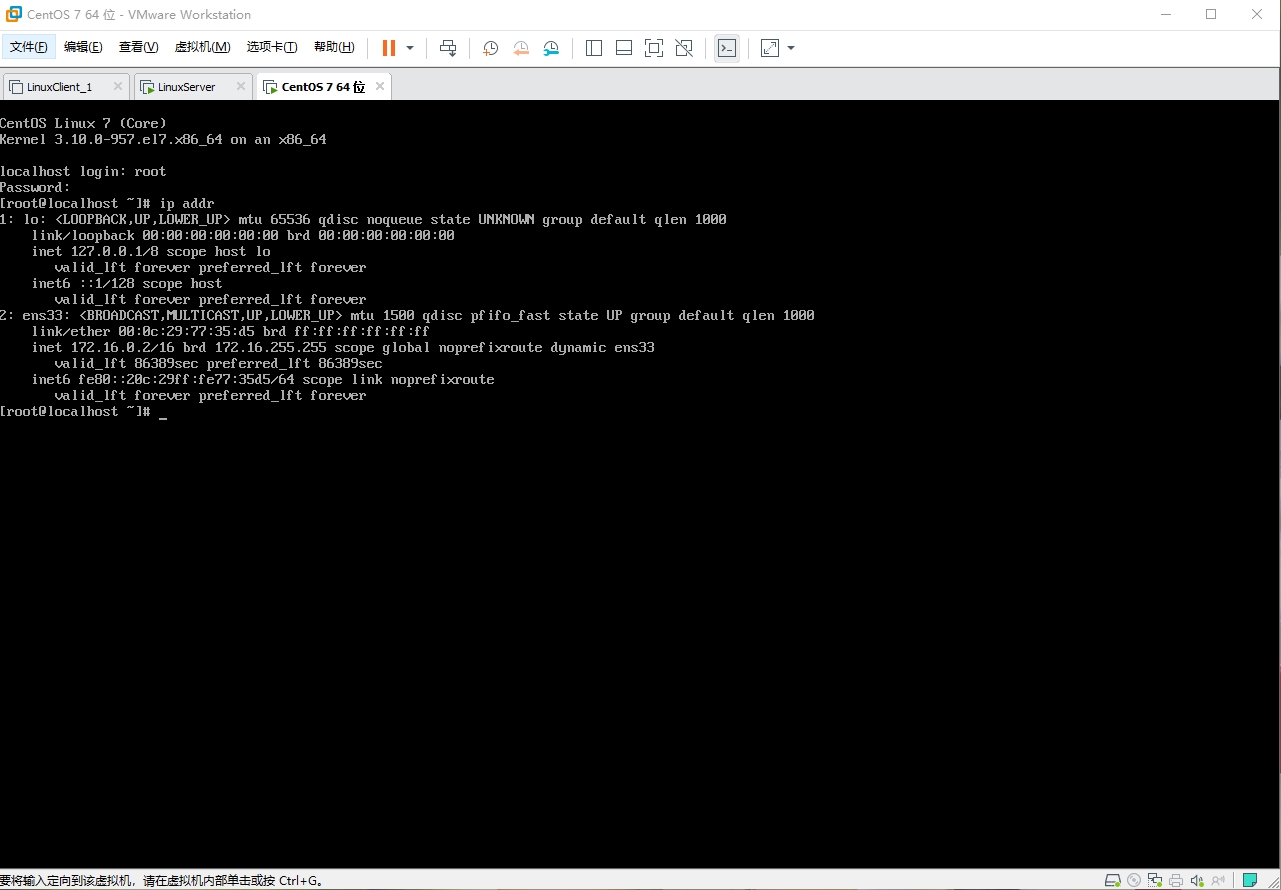Click the 'ip addr' command text
Image resolution: width=1281 pixels, height=890 pixels.
[x=187, y=203]
